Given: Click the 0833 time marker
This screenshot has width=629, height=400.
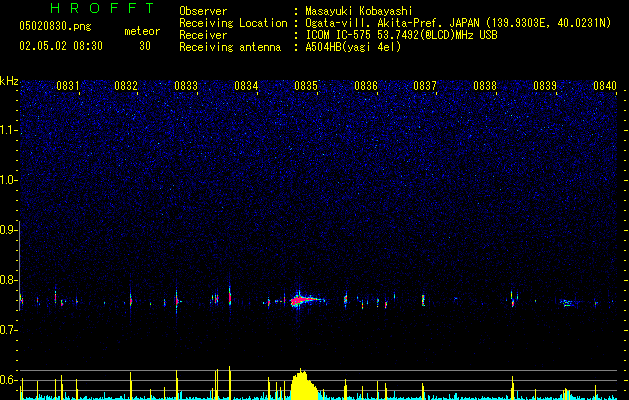Looking at the screenshot, I should [186, 86].
